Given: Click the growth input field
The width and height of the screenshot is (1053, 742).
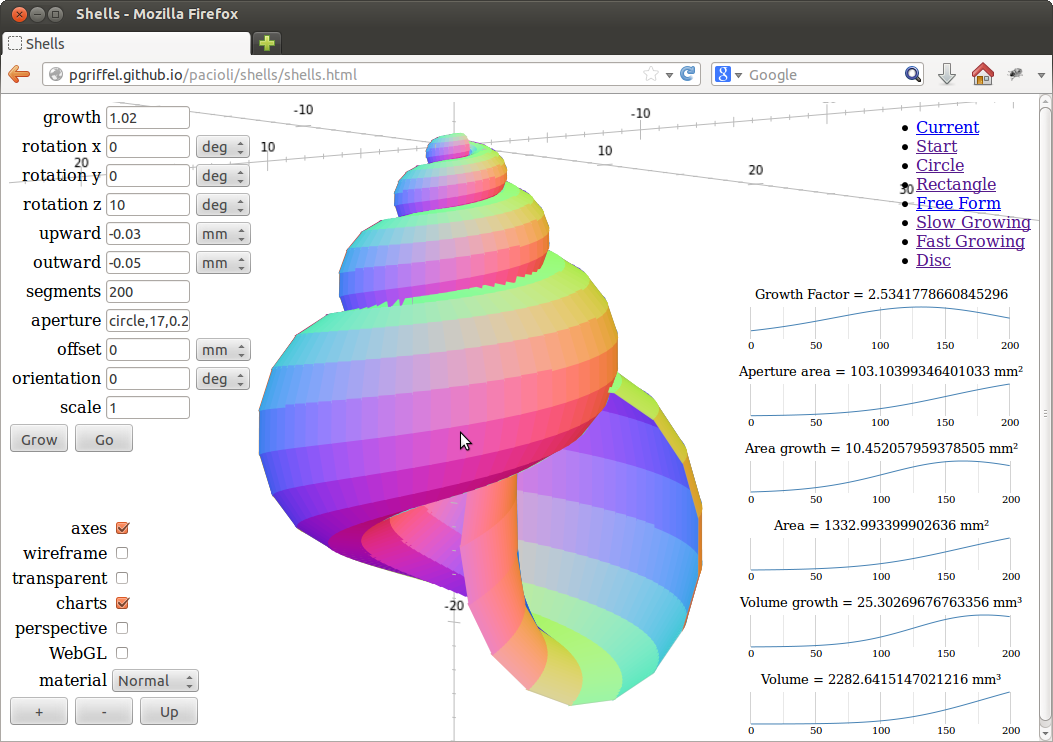Looking at the screenshot, I should click(147, 117).
